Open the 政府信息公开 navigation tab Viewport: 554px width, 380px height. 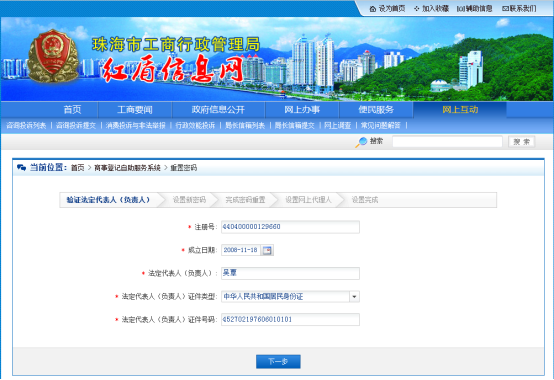(x=218, y=110)
